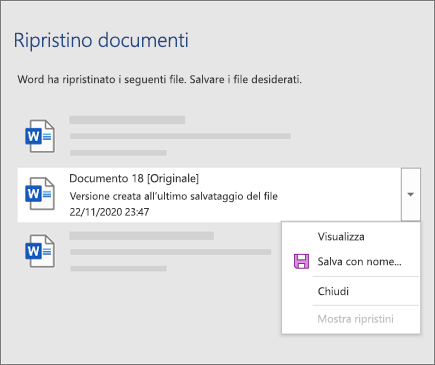Click the purple floppy disk save icon
Image resolution: width=435 pixels, height=365 pixels.
(x=301, y=261)
